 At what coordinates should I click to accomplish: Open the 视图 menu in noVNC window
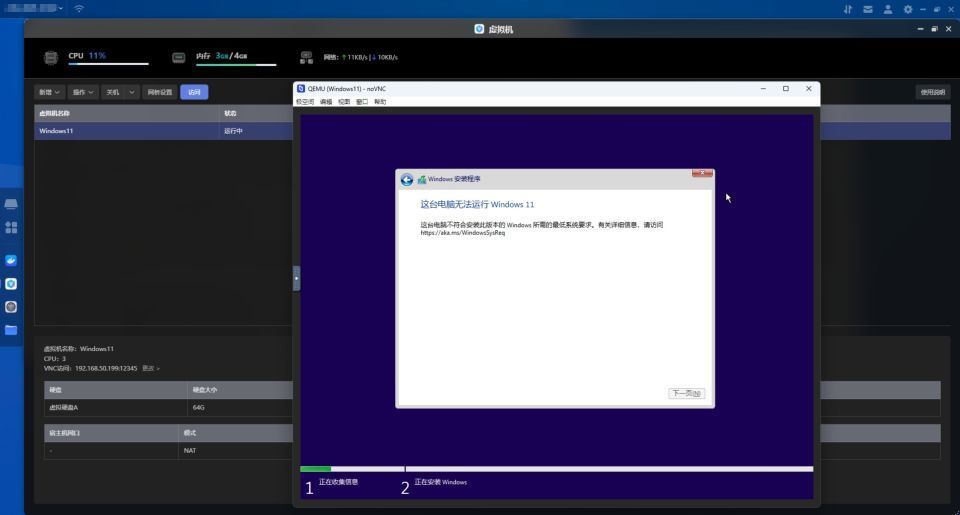(344, 102)
